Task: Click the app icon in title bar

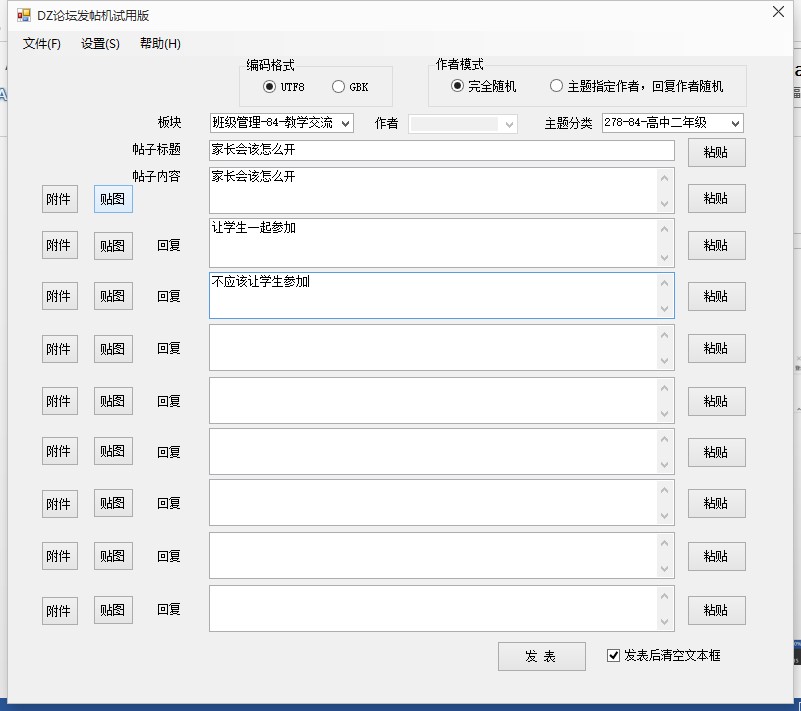Action: coord(24,16)
